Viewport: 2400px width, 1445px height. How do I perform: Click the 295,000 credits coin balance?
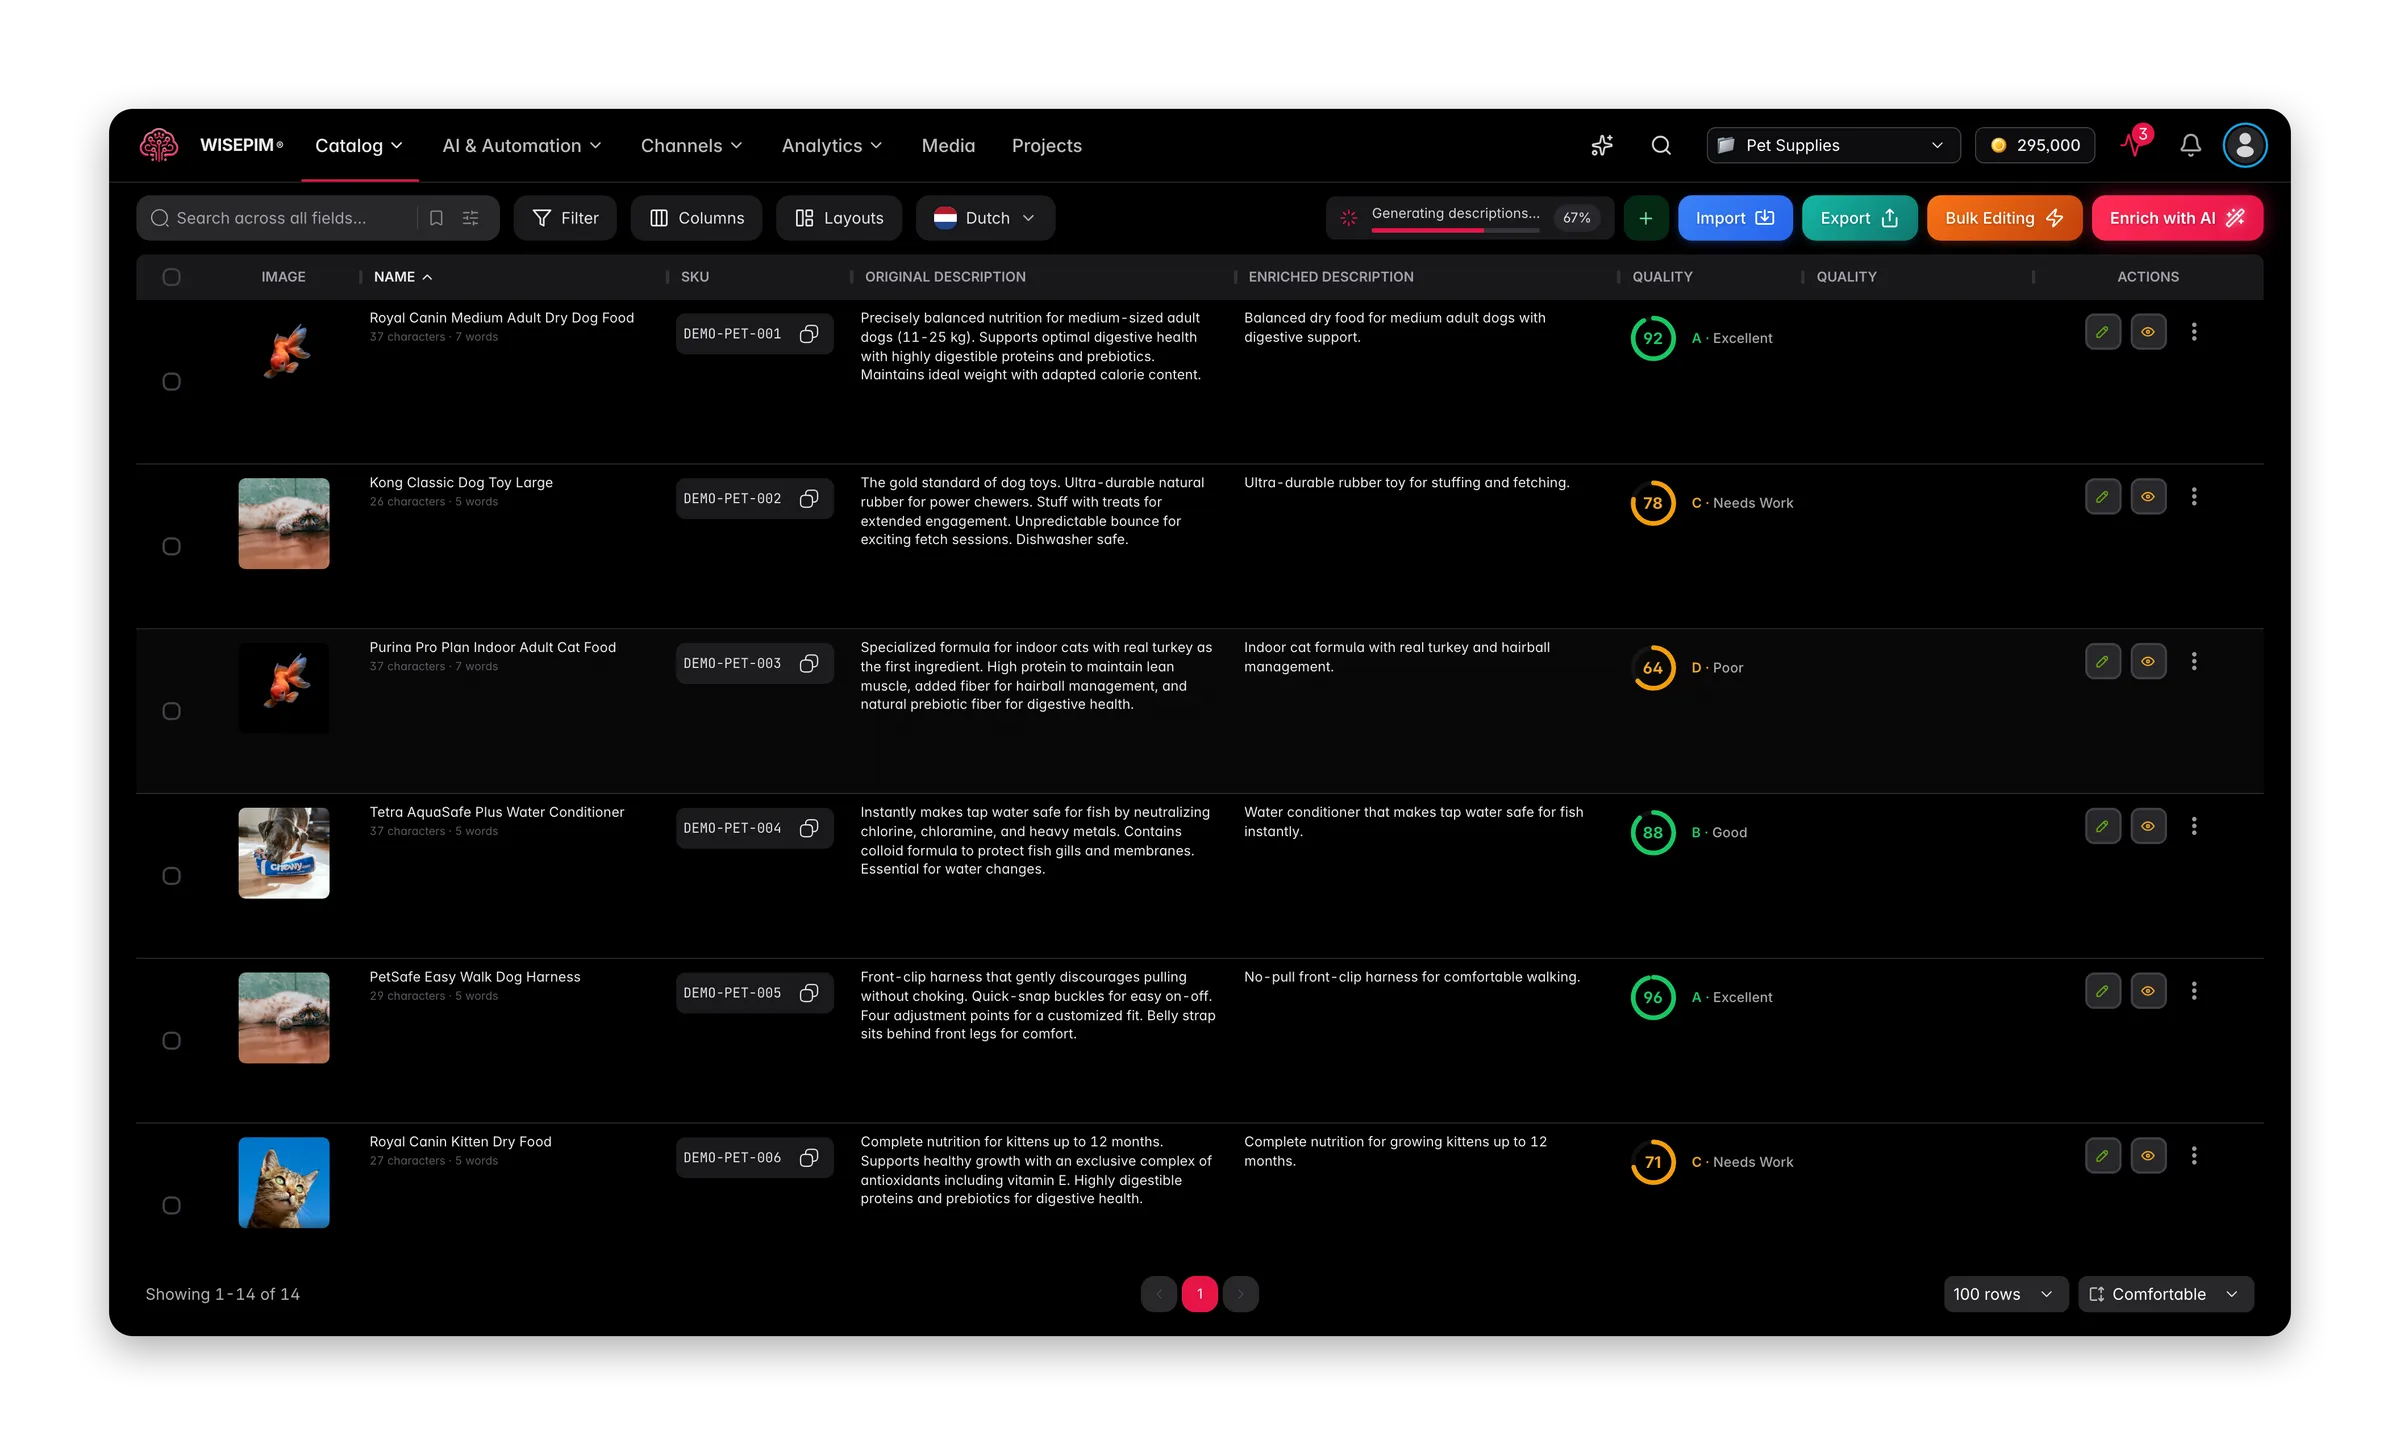pyautogui.click(x=2034, y=145)
